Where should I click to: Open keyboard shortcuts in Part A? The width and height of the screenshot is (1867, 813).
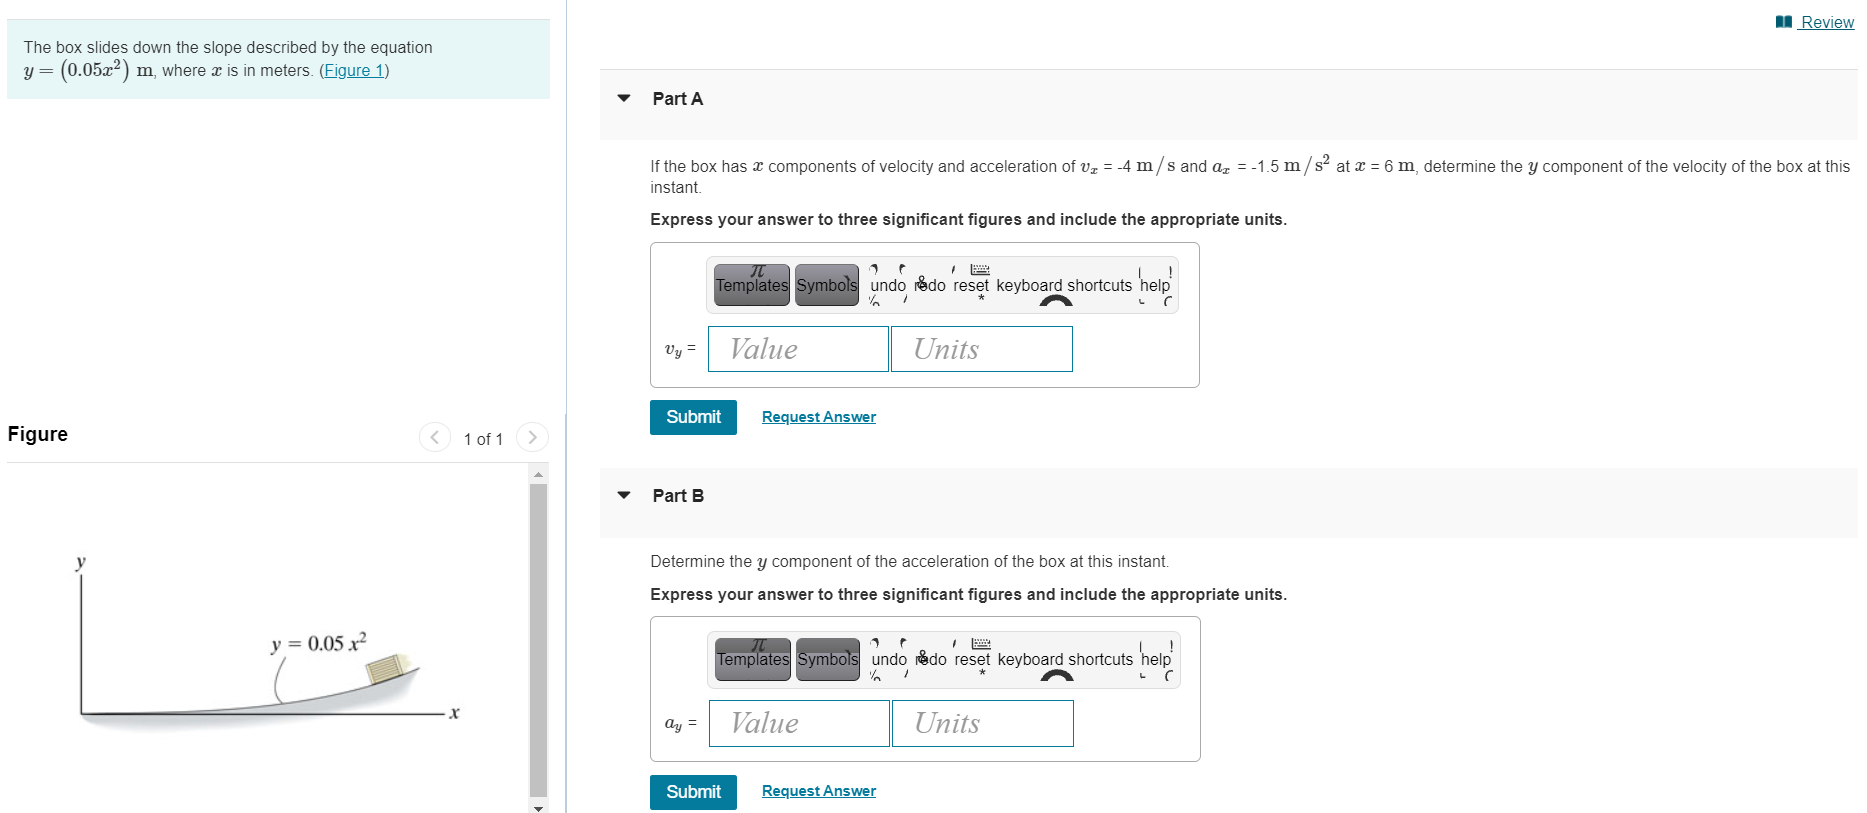1064,285
